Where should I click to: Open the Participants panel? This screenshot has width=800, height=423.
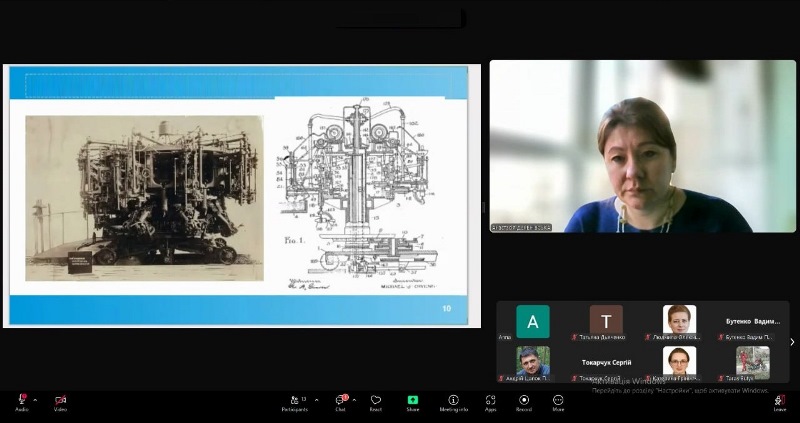click(x=294, y=401)
